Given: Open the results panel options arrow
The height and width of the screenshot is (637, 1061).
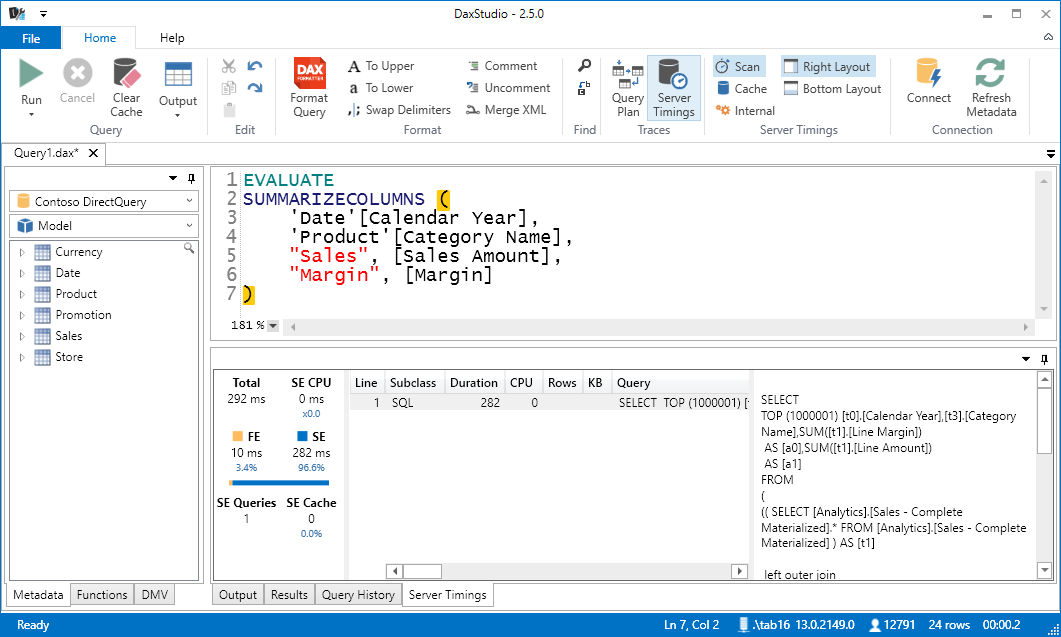Looking at the screenshot, I should 1026,359.
